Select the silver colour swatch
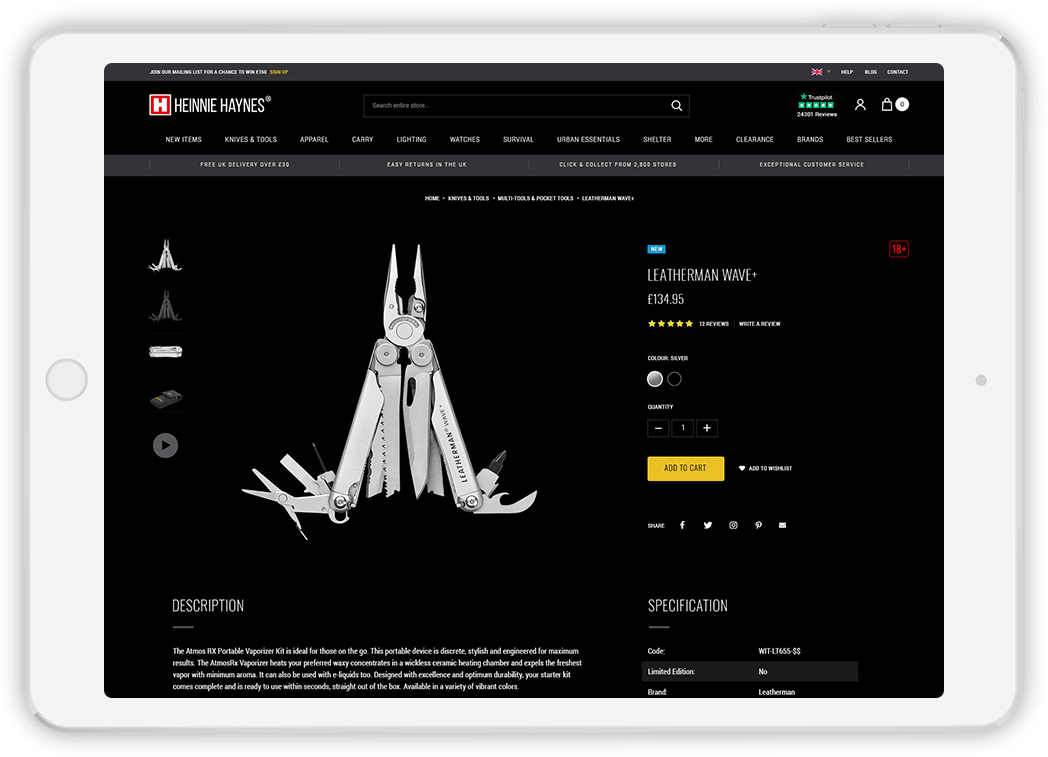Viewport: 1048px width, 757px height. tap(655, 379)
